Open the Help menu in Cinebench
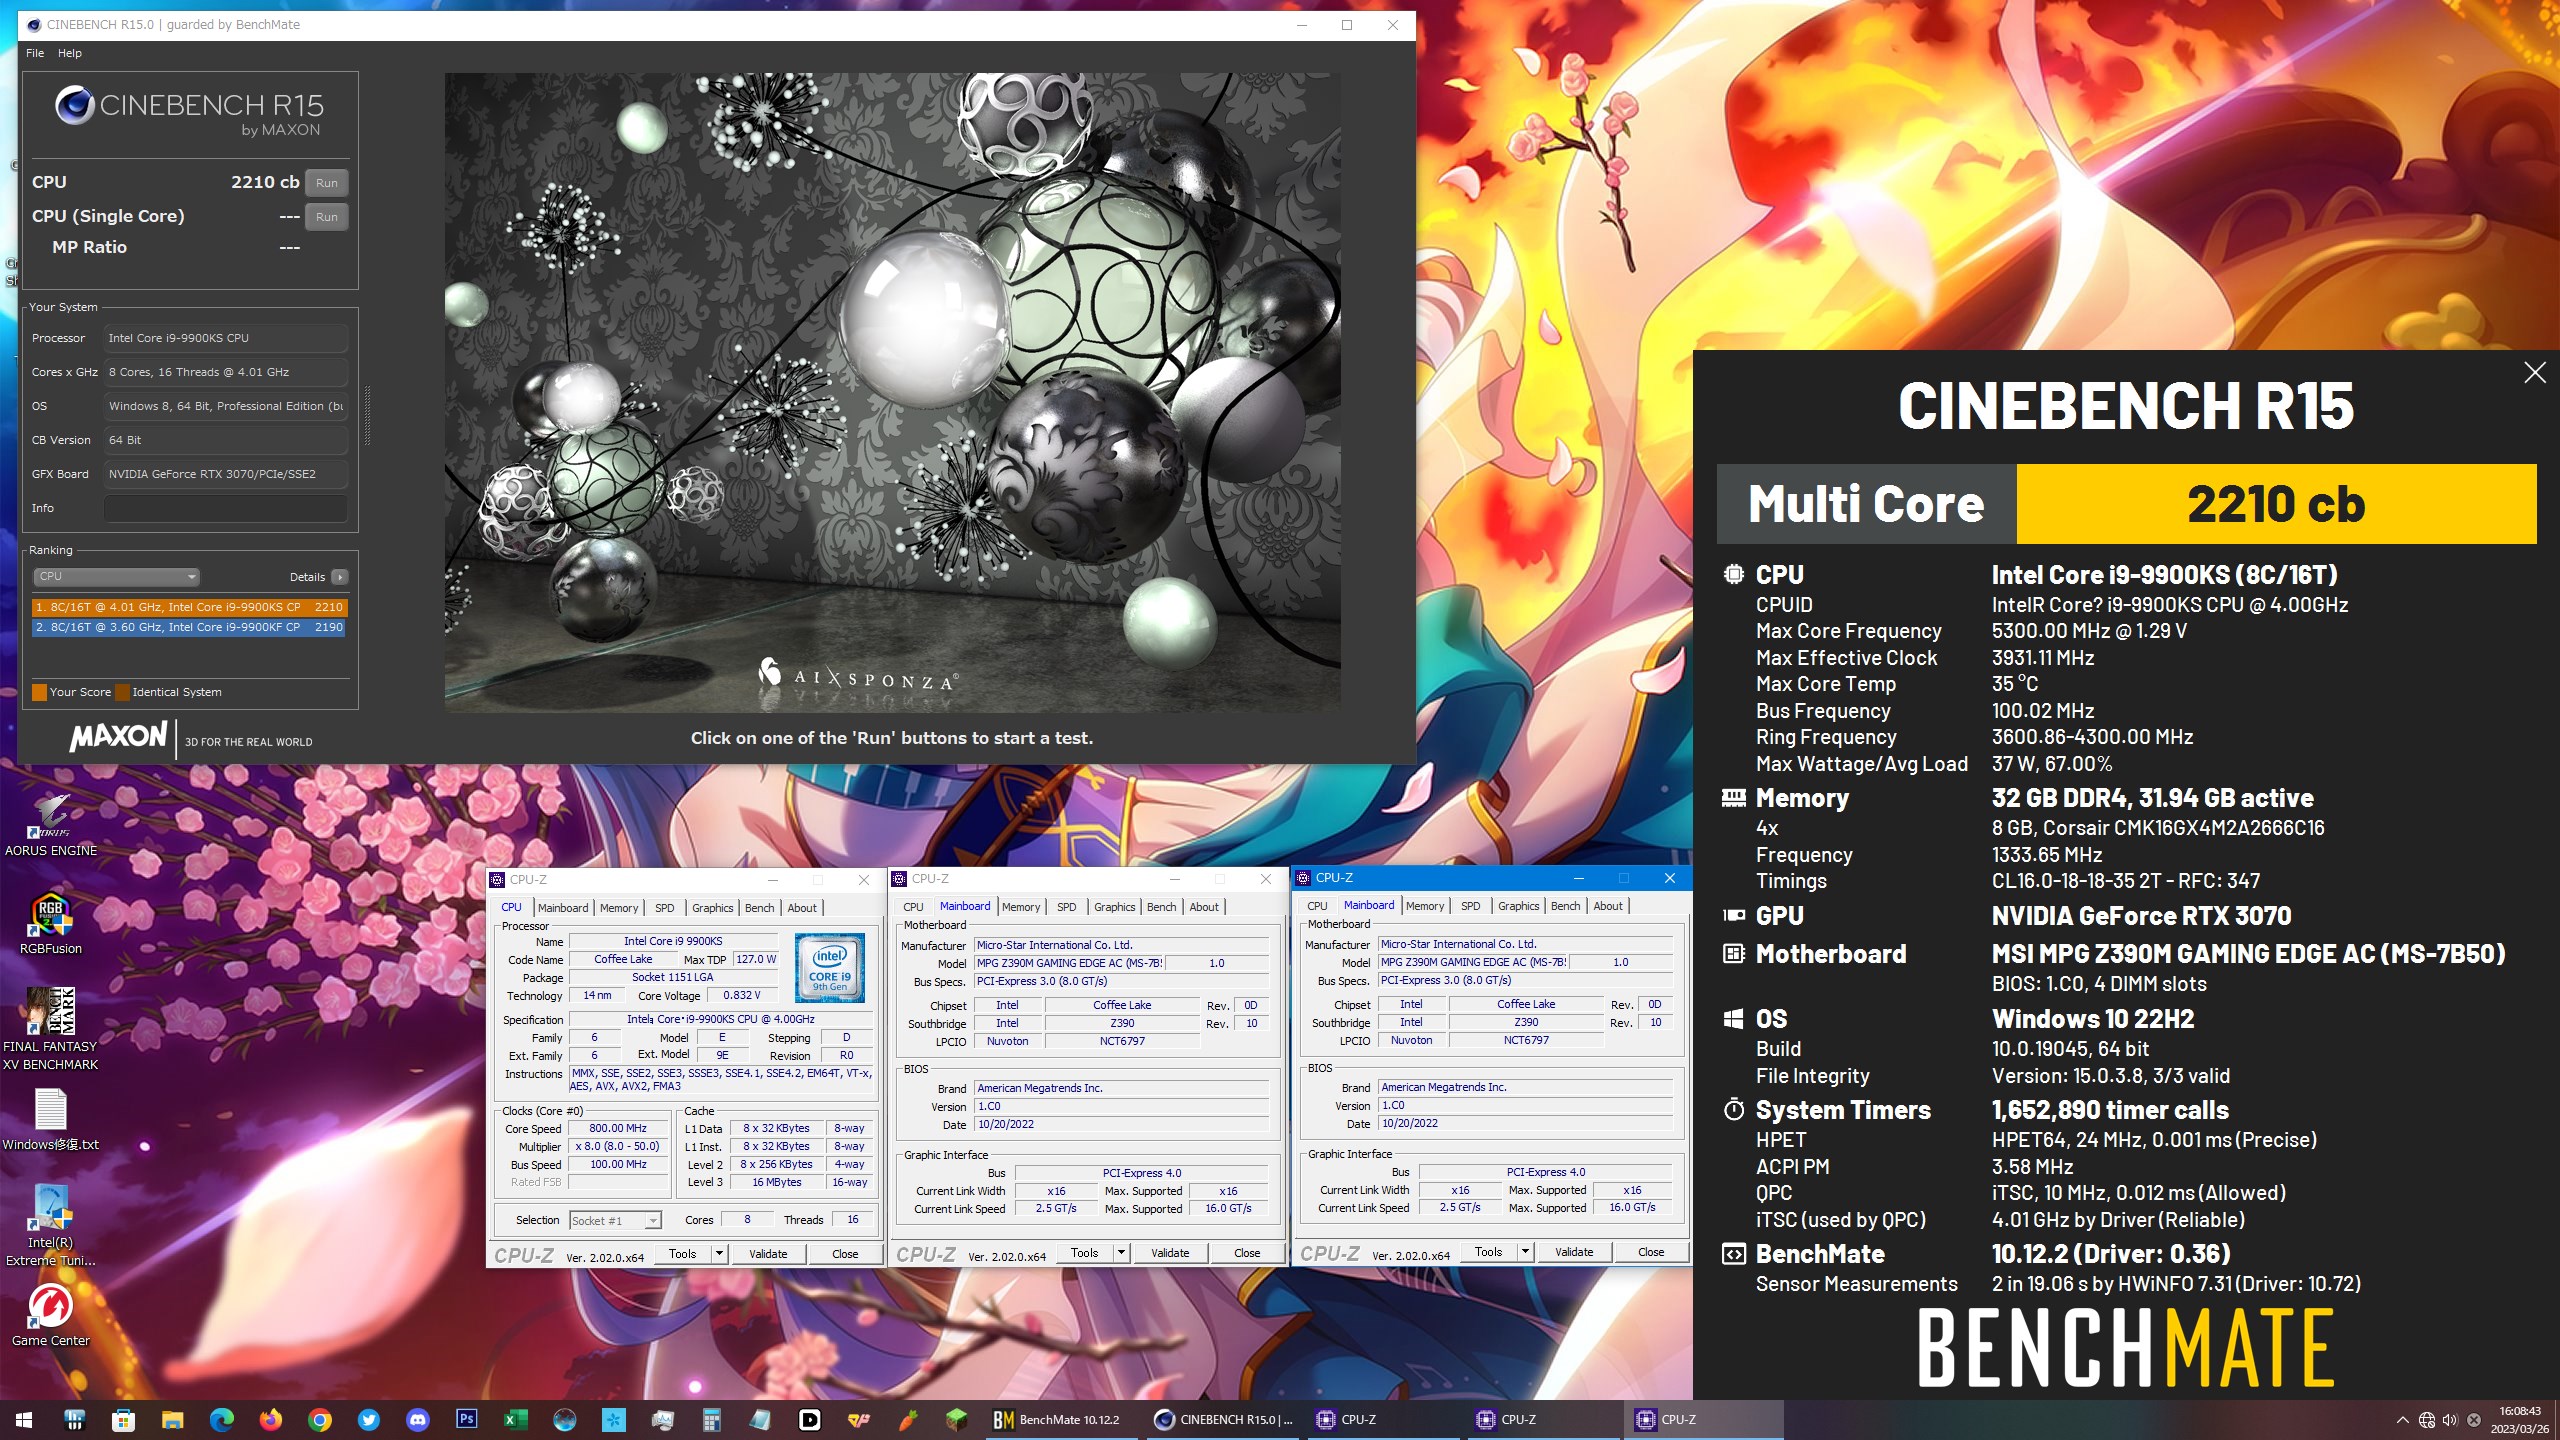Screen dimensions: 2560x1440 (x=70, y=53)
